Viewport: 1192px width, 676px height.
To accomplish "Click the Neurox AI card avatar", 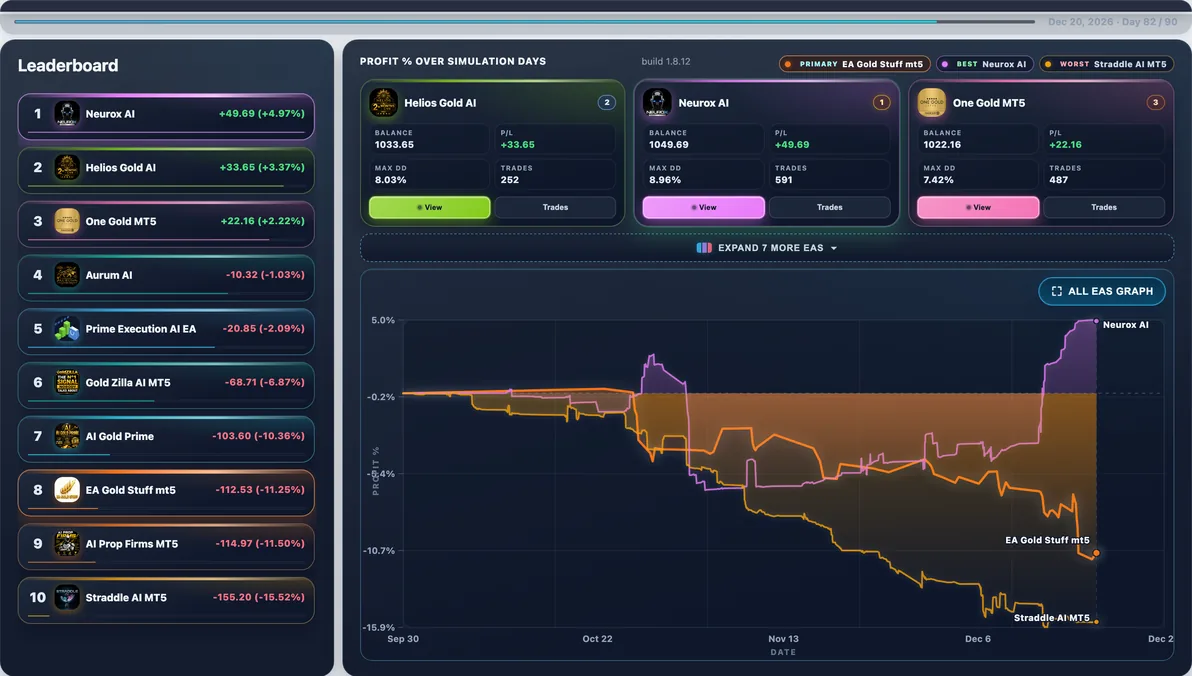I will [657, 103].
